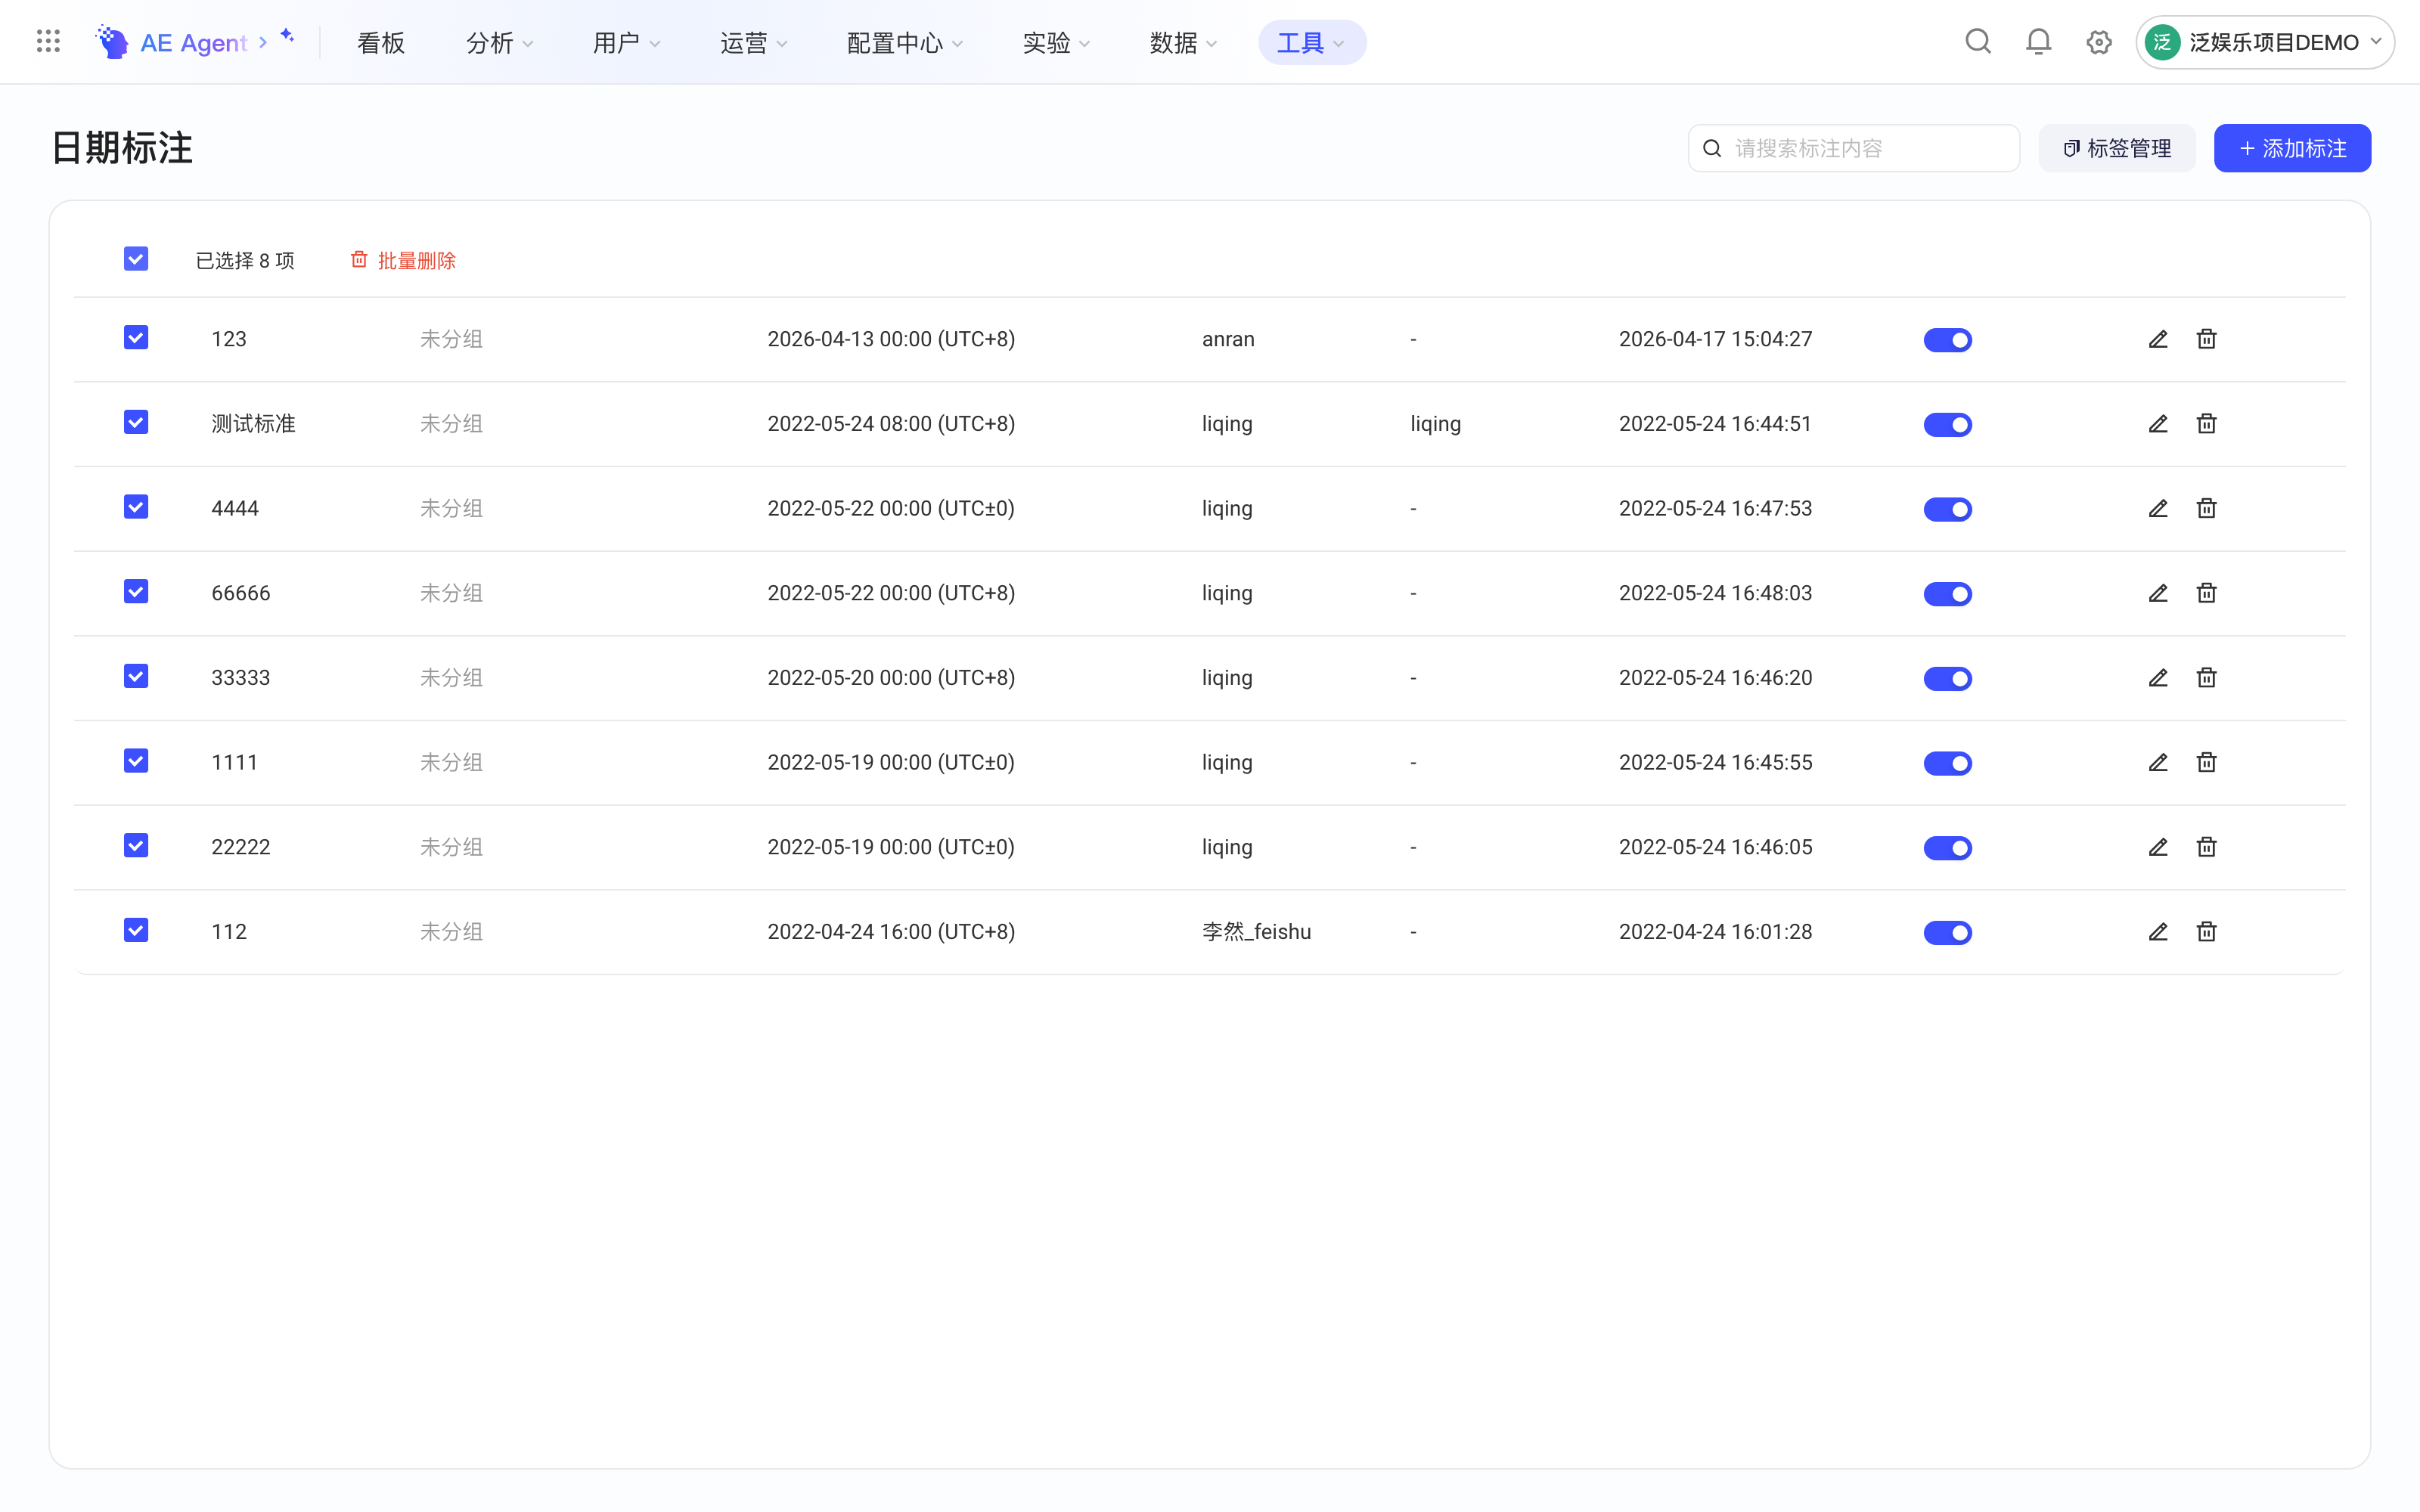Image resolution: width=2420 pixels, height=1512 pixels.
Task: Open the 泛娱乐项目DEMO project switcher
Action: [2264, 42]
